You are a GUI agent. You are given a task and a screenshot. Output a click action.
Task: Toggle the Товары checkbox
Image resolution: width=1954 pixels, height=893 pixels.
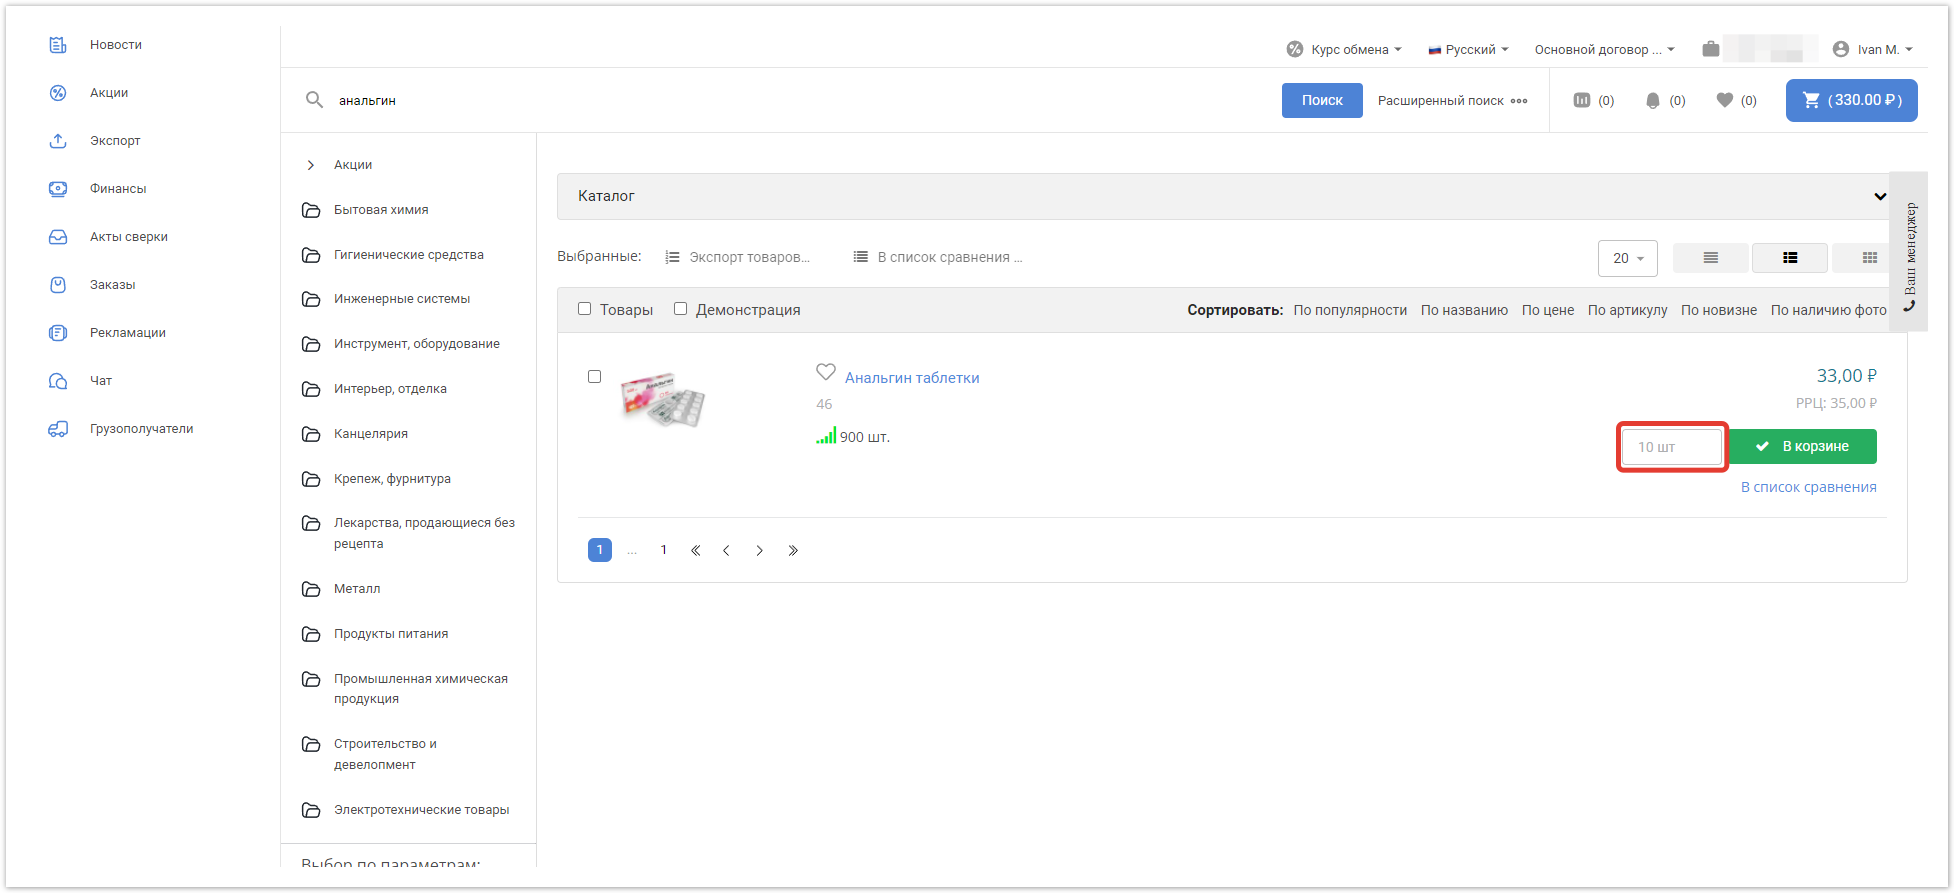[x=585, y=309]
